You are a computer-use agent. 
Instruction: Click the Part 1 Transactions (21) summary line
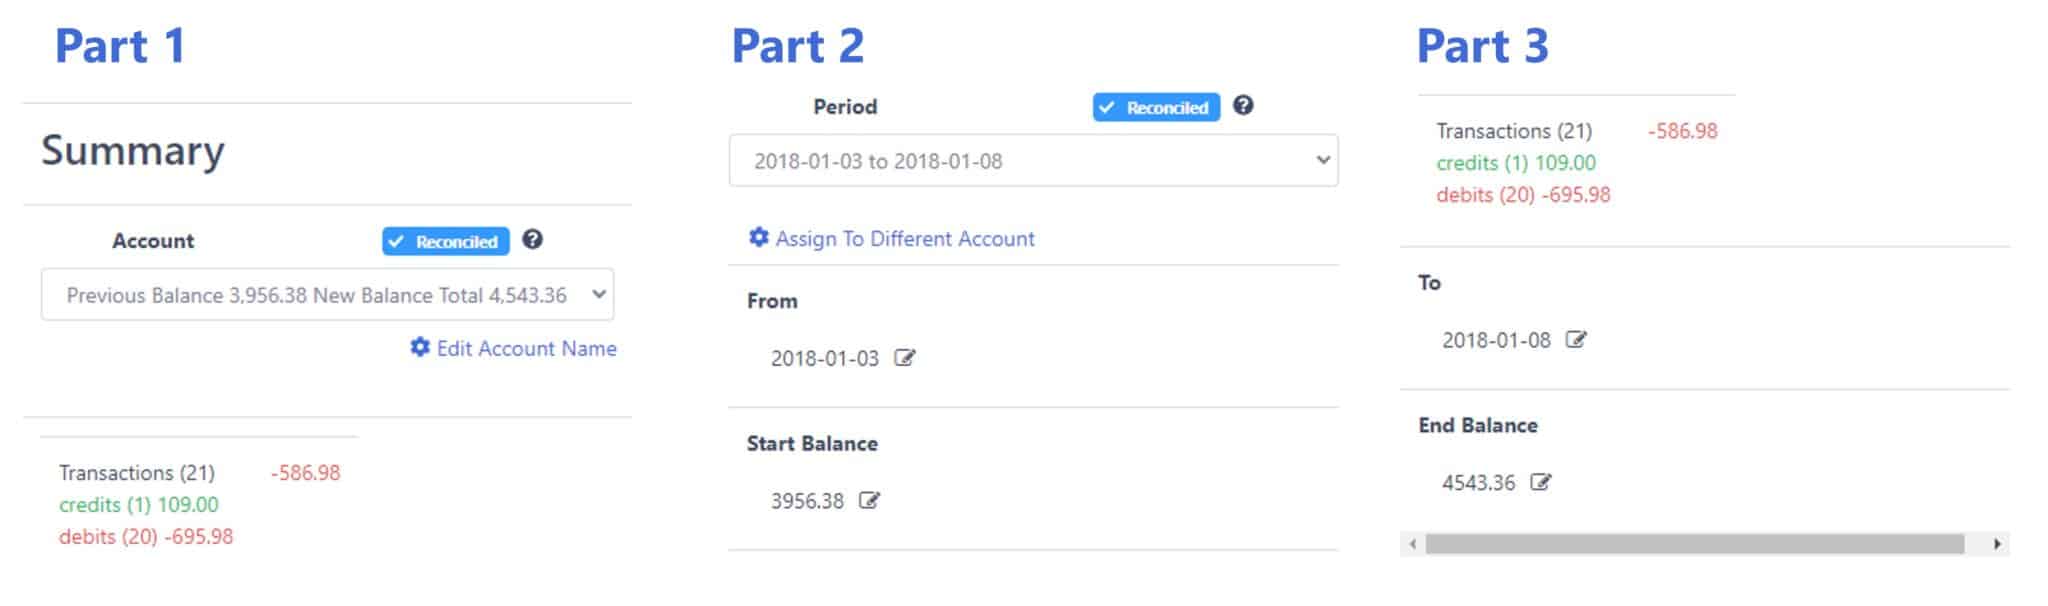(137, 473)
